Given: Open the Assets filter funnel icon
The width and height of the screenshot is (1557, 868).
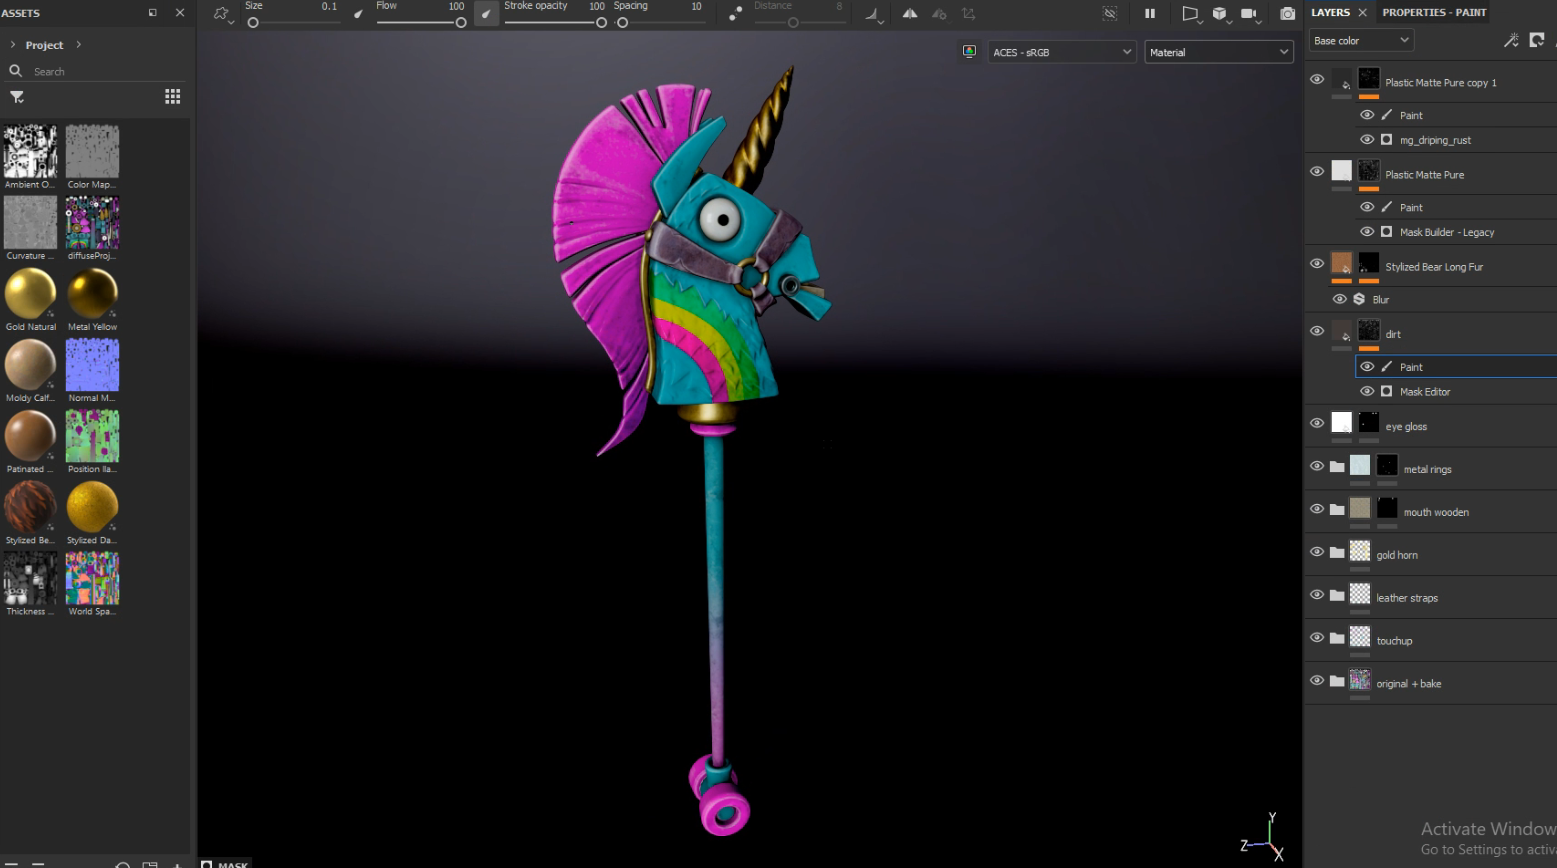Looking at the screenshot, I should (16, 97).
